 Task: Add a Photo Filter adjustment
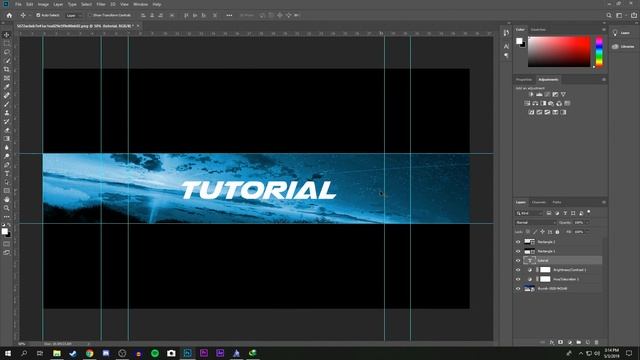tap(551, 103)
